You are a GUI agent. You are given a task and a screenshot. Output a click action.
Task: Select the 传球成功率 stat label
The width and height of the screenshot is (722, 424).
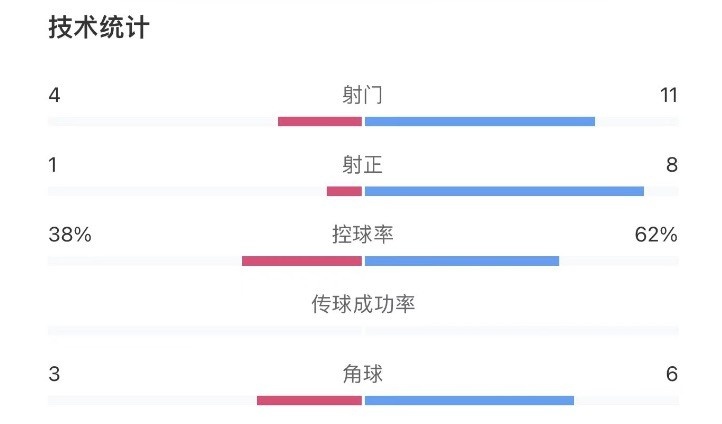[363, 304]
